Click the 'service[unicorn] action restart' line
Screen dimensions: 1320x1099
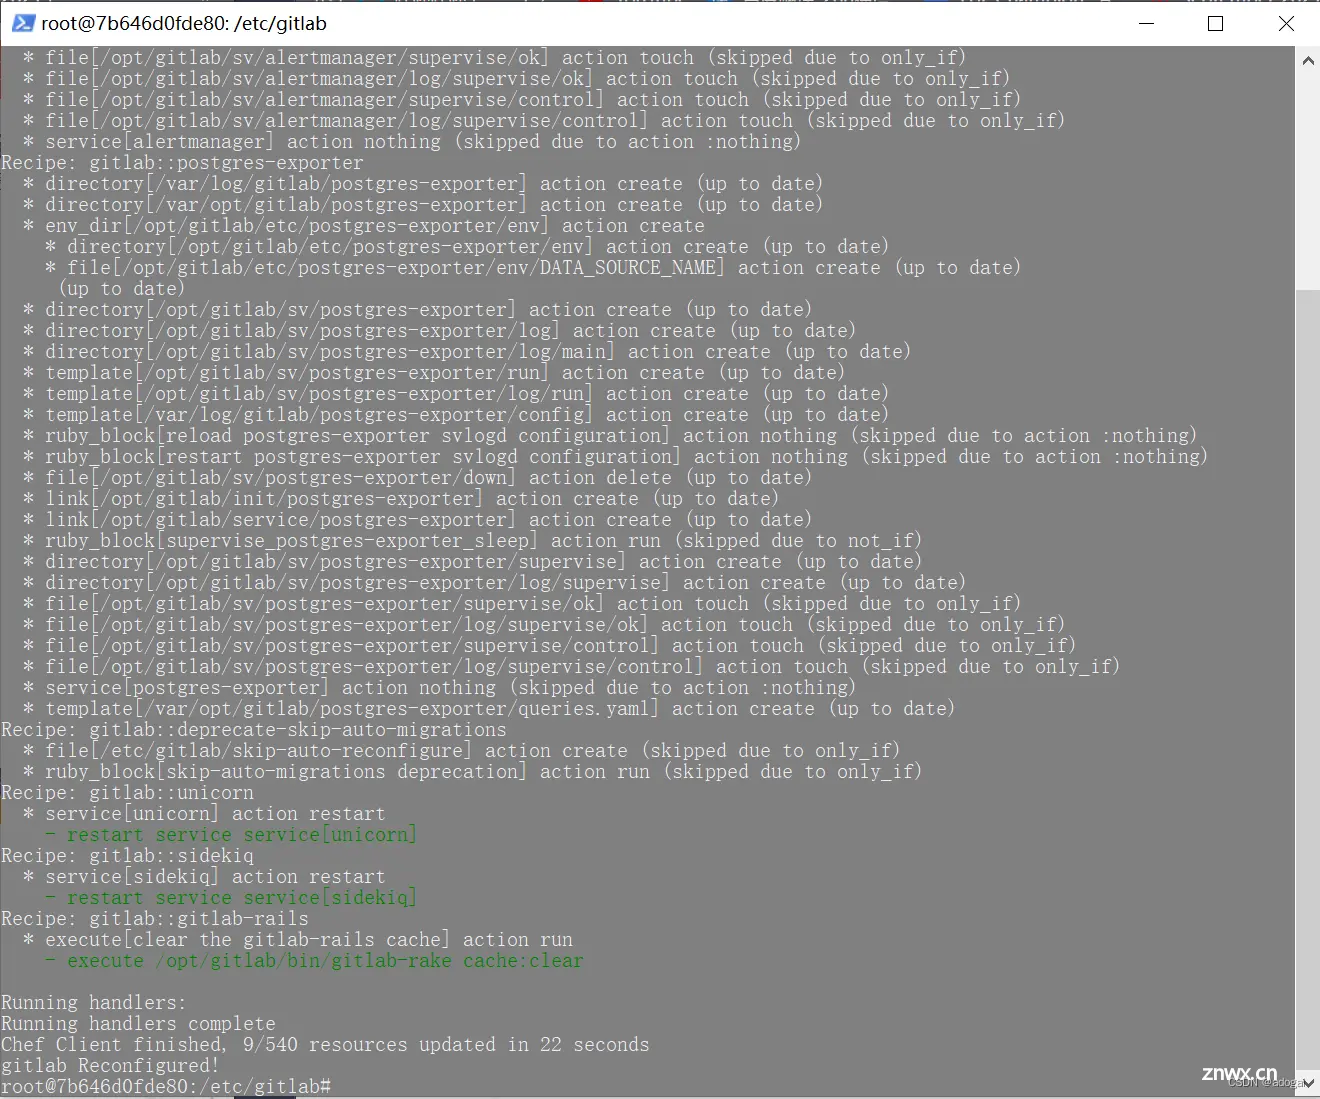coord(204,814)
